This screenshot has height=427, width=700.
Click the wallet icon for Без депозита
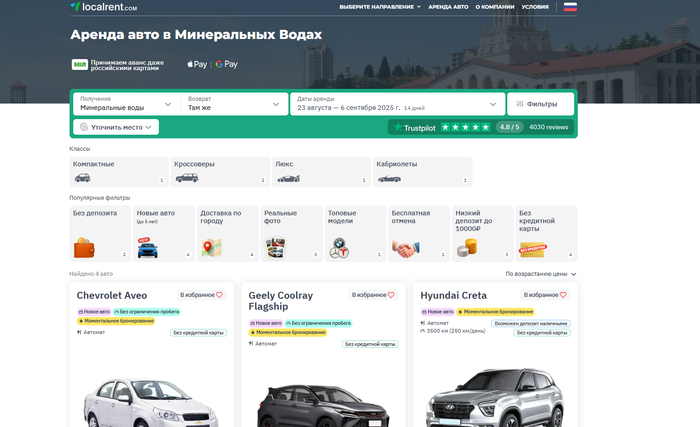point(84,248)
